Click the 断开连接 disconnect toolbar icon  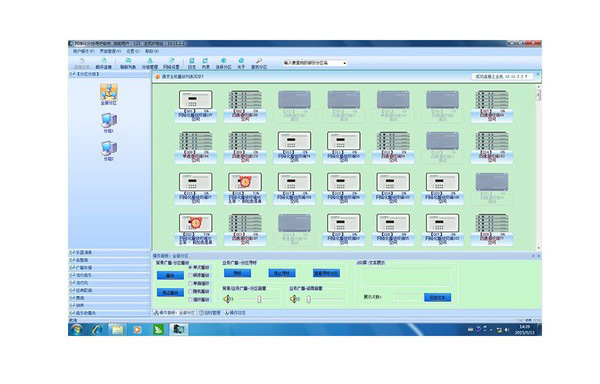pos(103,63)
